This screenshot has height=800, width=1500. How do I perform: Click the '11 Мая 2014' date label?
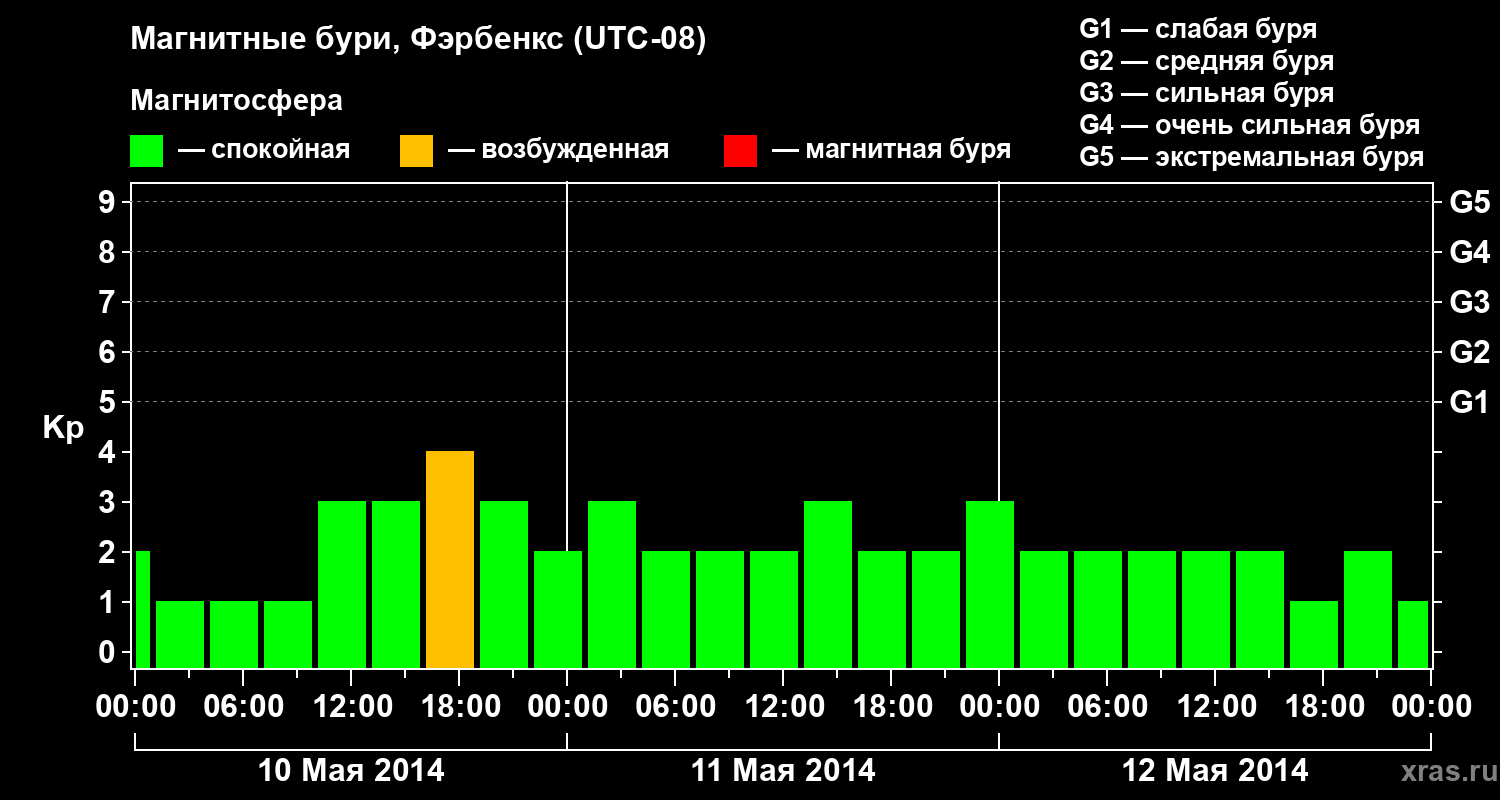tap(783, 770)
